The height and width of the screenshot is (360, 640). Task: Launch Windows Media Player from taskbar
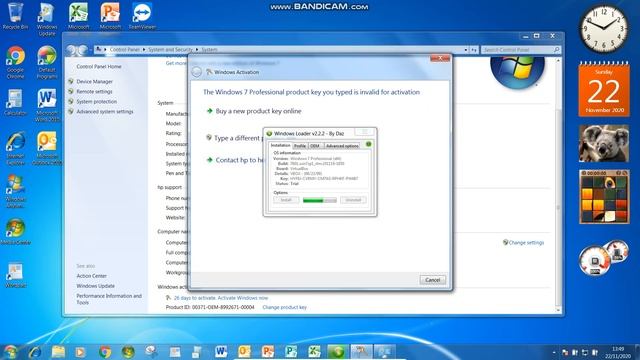click(80, 352)
